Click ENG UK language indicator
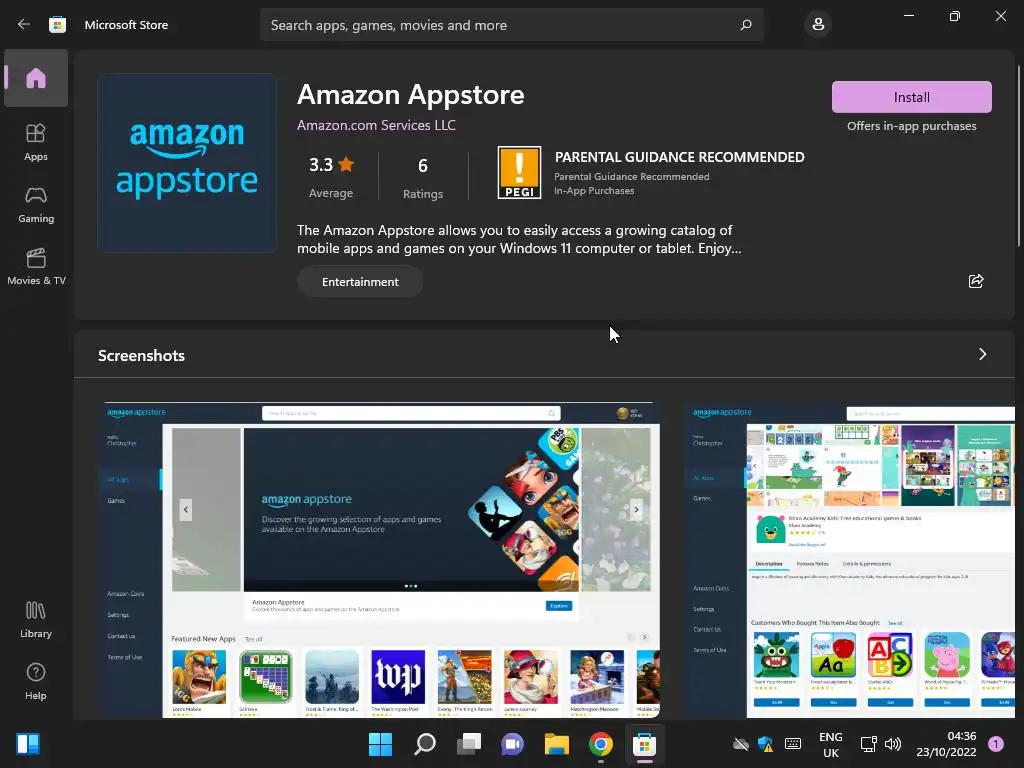Viewport: 1024px width, 768px height. click(831, 744)
